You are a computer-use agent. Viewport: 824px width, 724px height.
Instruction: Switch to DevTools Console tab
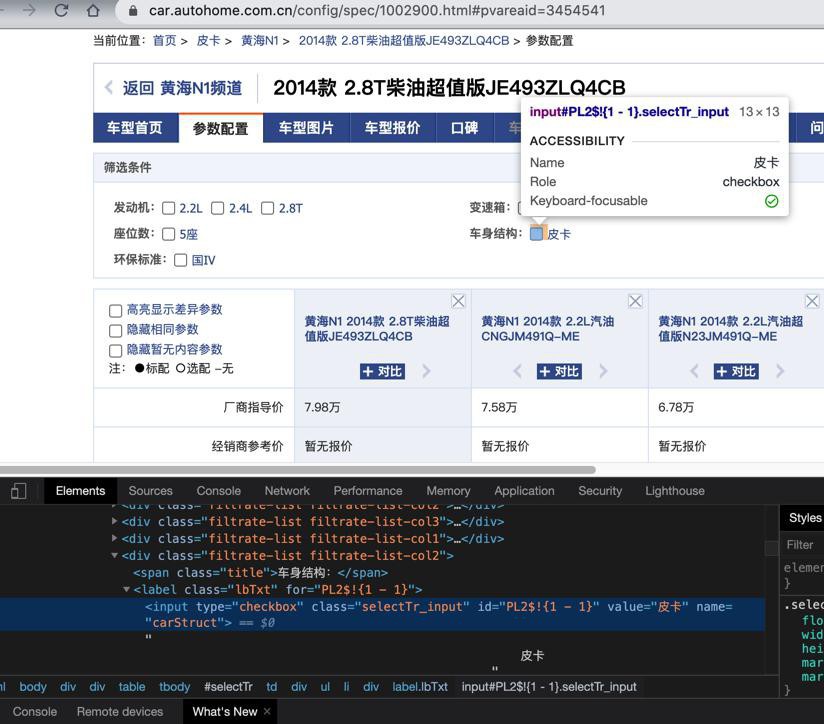coord(219,491)
